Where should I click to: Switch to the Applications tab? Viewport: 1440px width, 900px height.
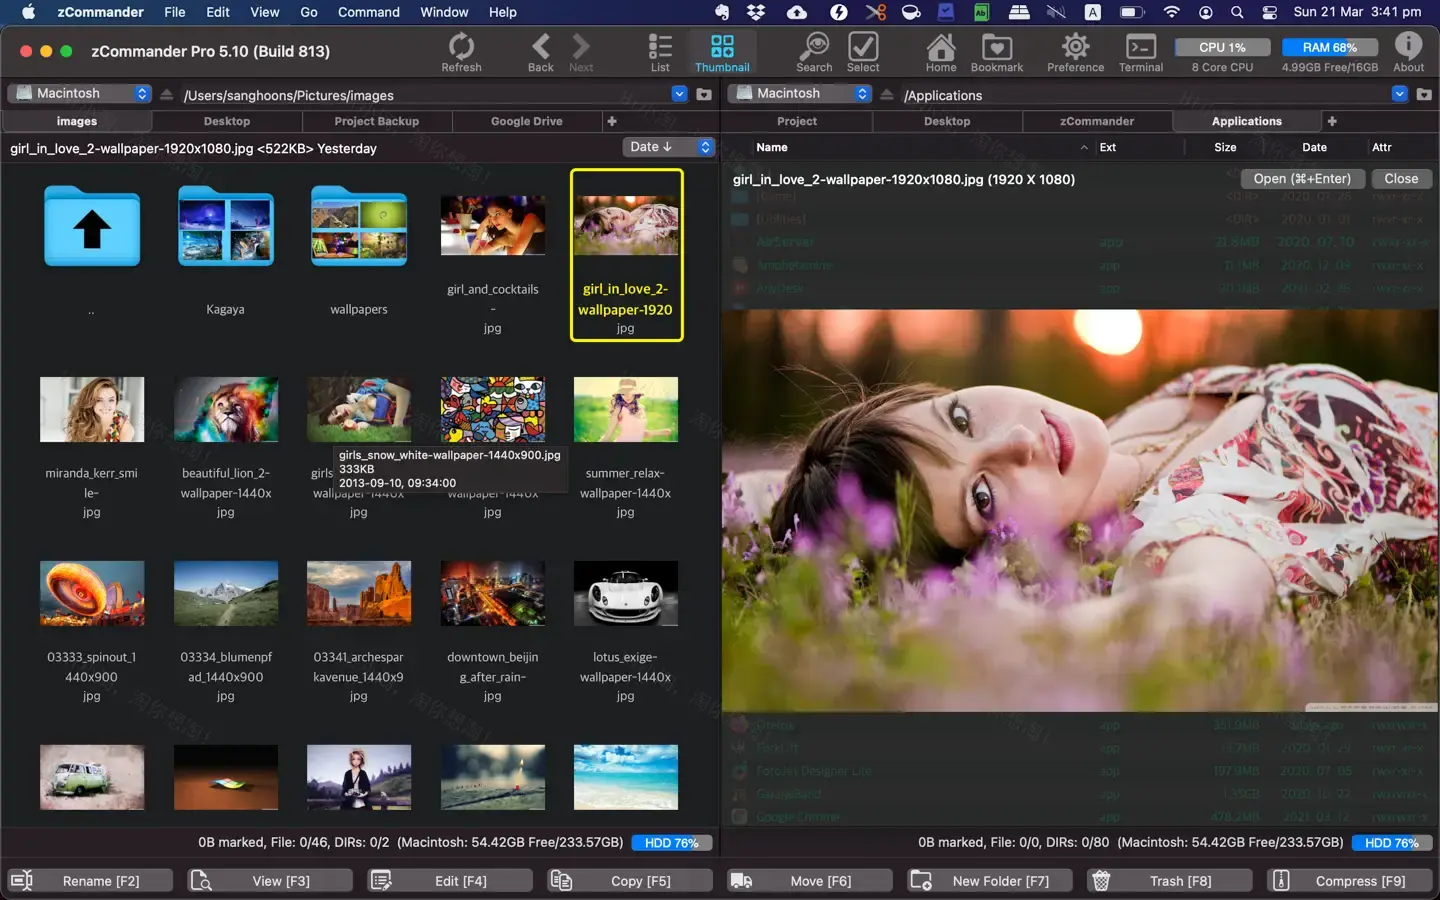pyautogui.click(x=1246, y=121)
